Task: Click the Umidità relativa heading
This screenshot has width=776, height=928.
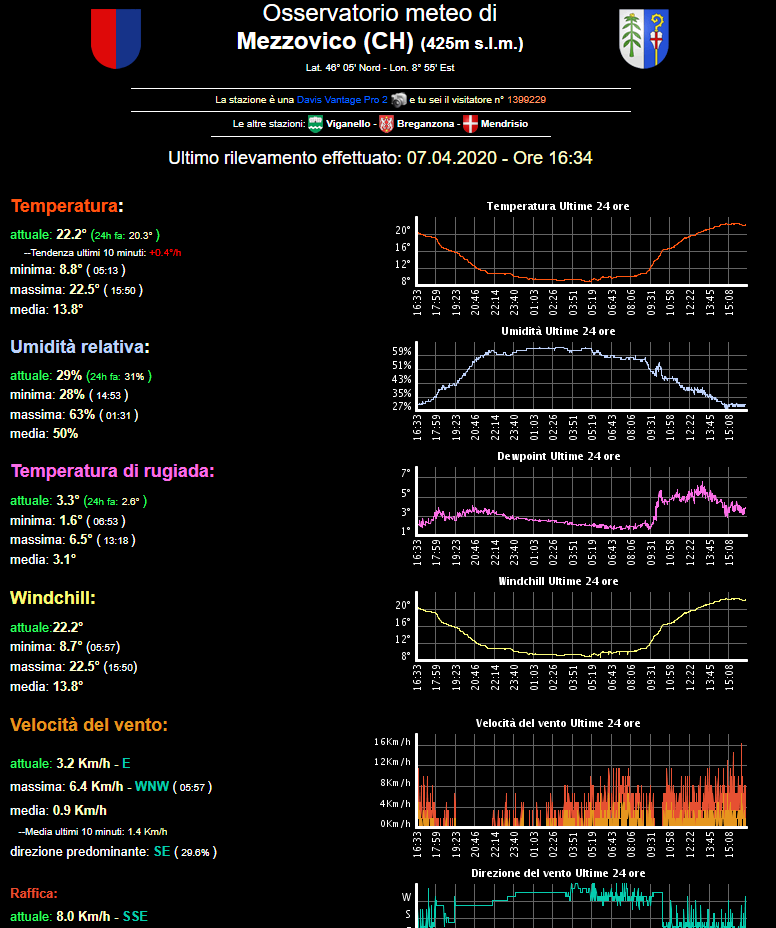Action: (77, 347)
